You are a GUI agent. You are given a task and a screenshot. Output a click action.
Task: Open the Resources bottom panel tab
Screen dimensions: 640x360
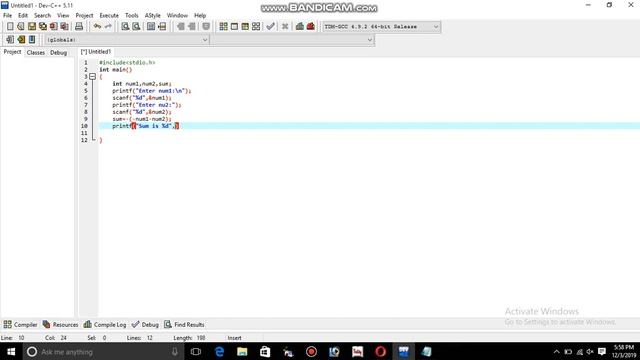click(x=60, y=324)
